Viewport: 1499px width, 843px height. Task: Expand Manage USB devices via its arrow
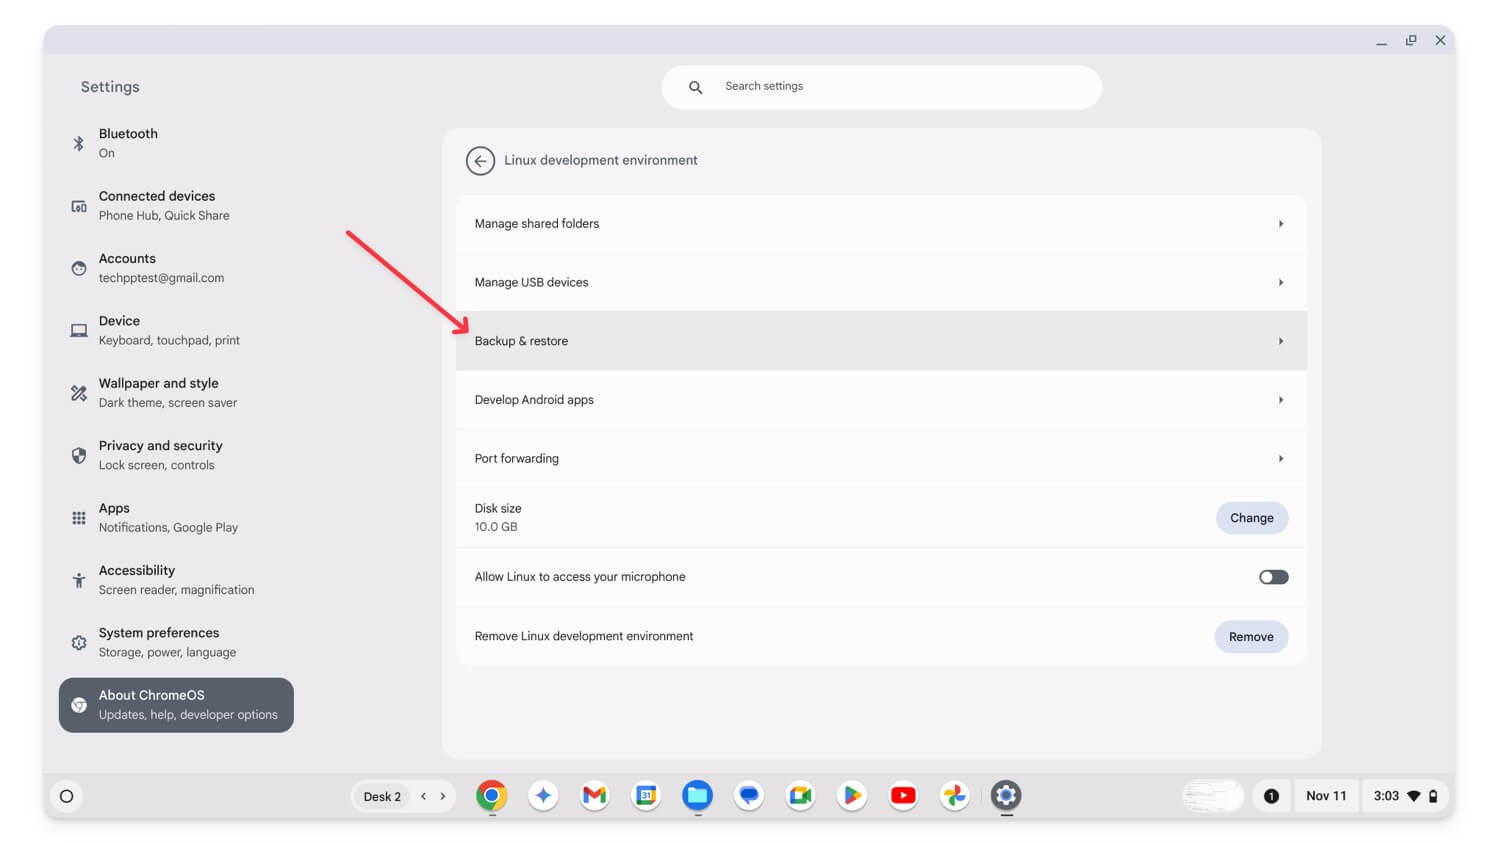click(1281, 283)
